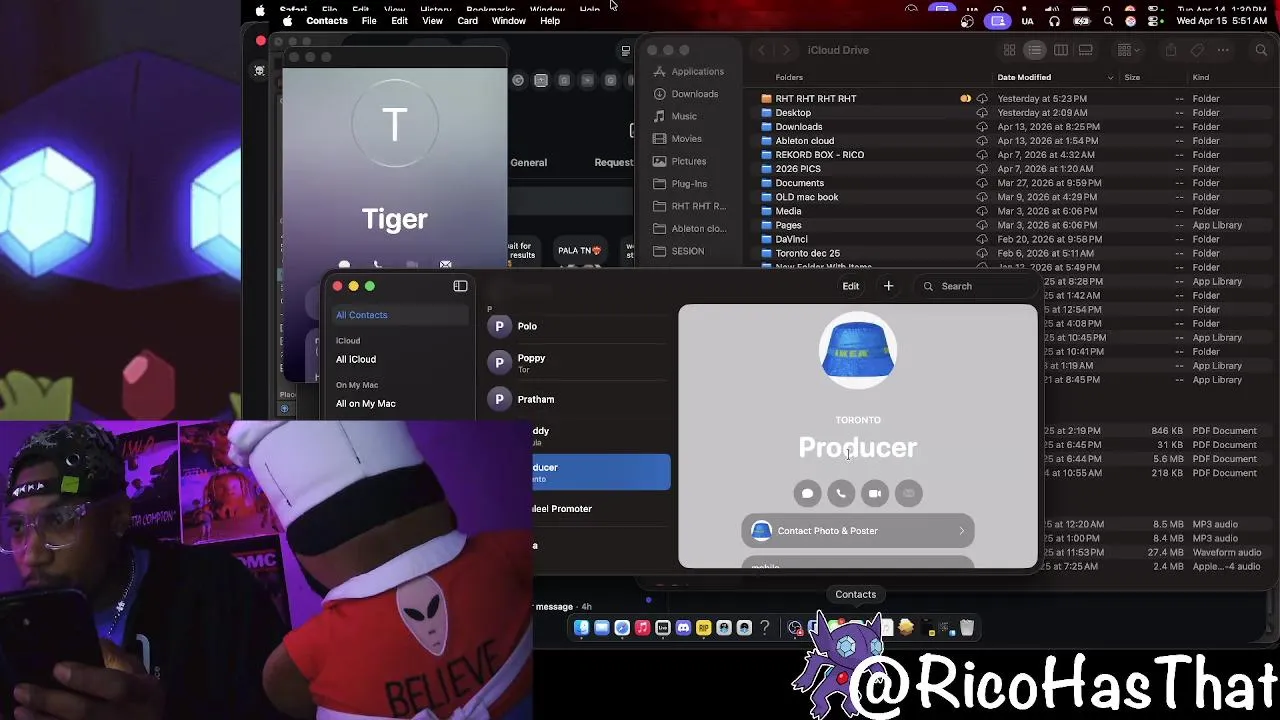The image size is (1280, 720).
Task: Open Downloads in Finder sidebar
Action: (x=688, y=94)
